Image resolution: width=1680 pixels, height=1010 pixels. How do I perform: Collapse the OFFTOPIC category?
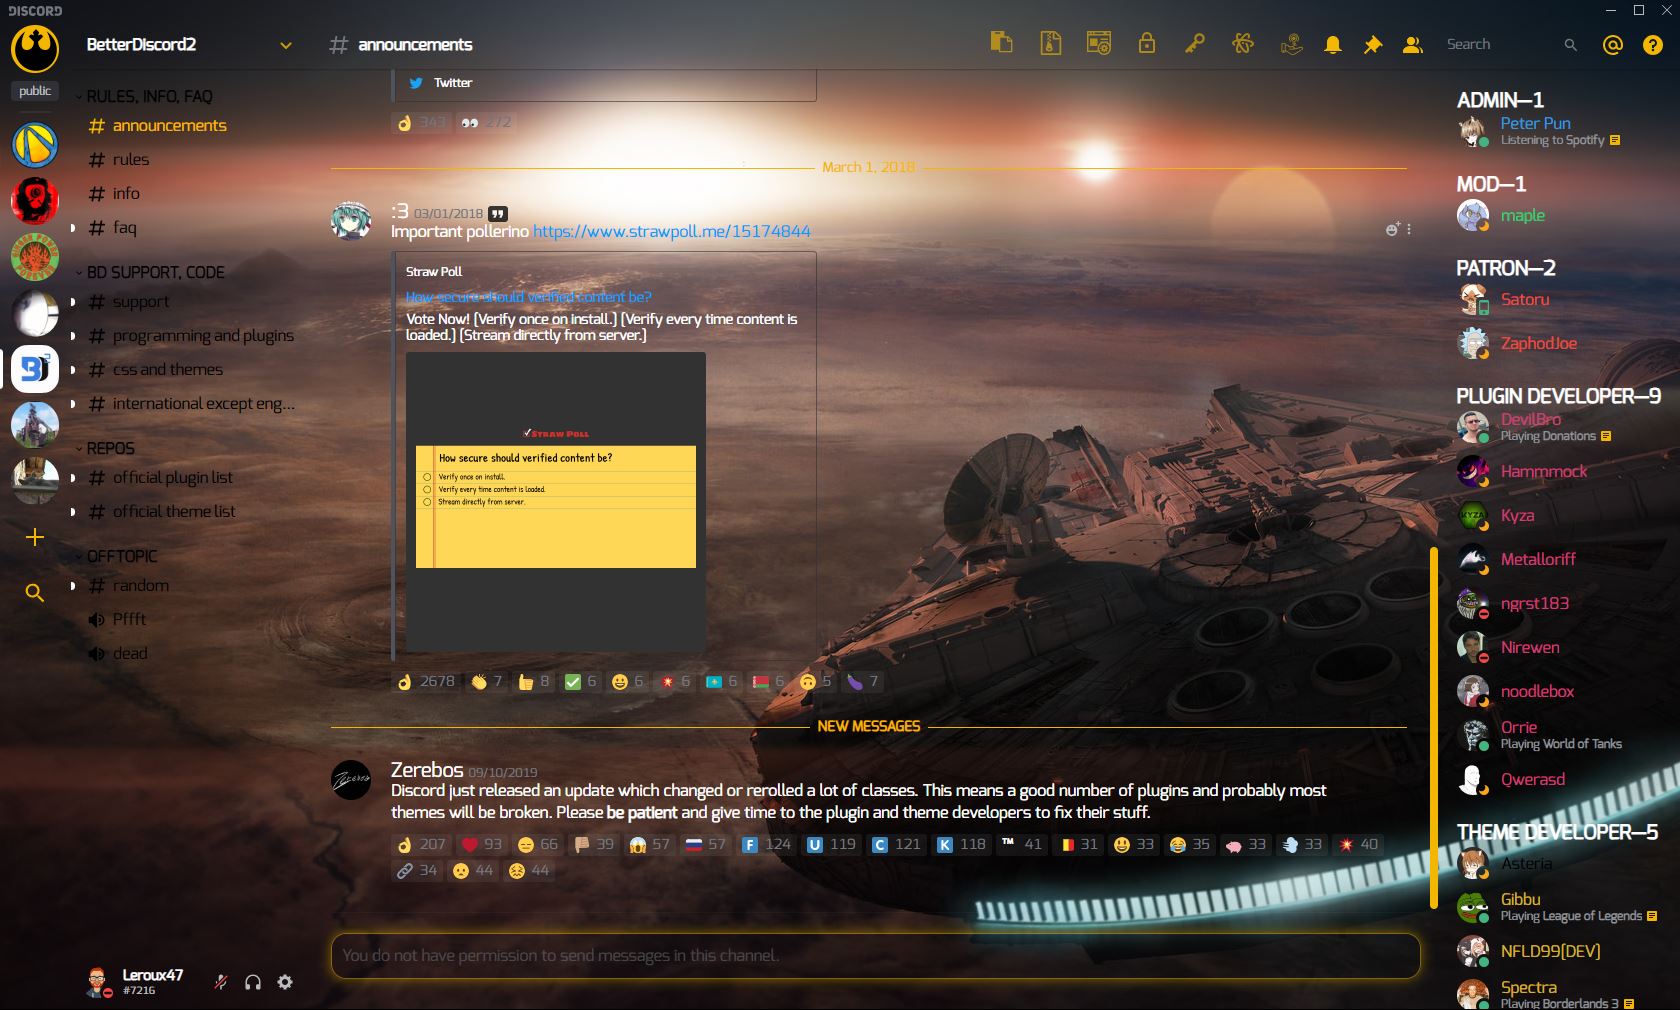point(118,556)
